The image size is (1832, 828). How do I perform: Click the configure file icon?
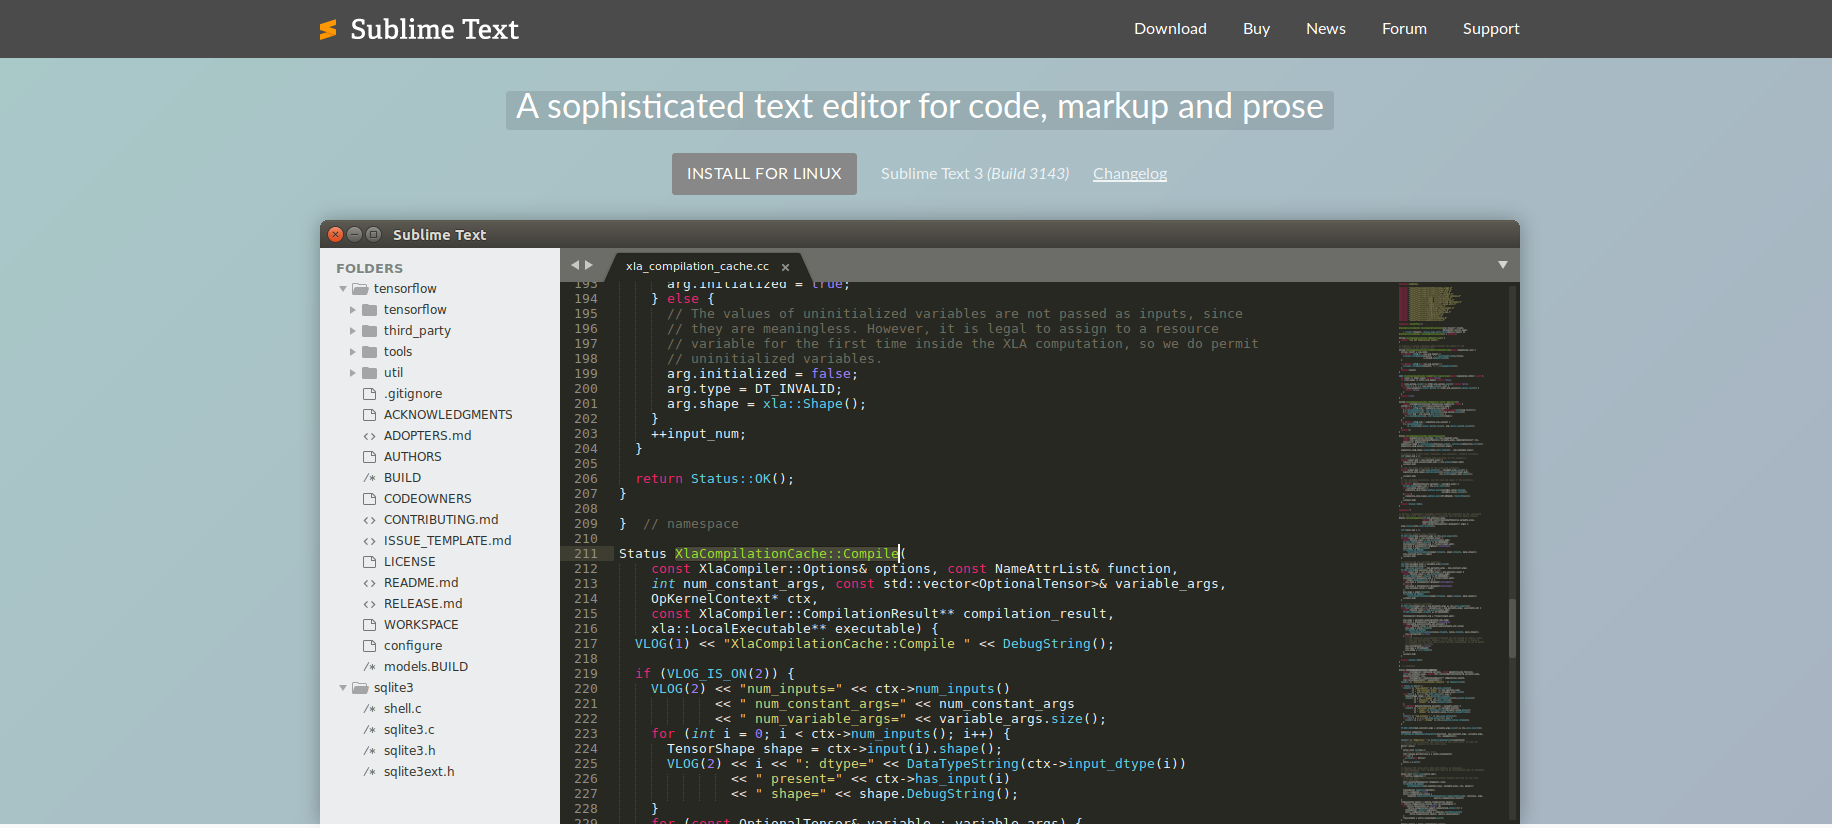[369, 646]
